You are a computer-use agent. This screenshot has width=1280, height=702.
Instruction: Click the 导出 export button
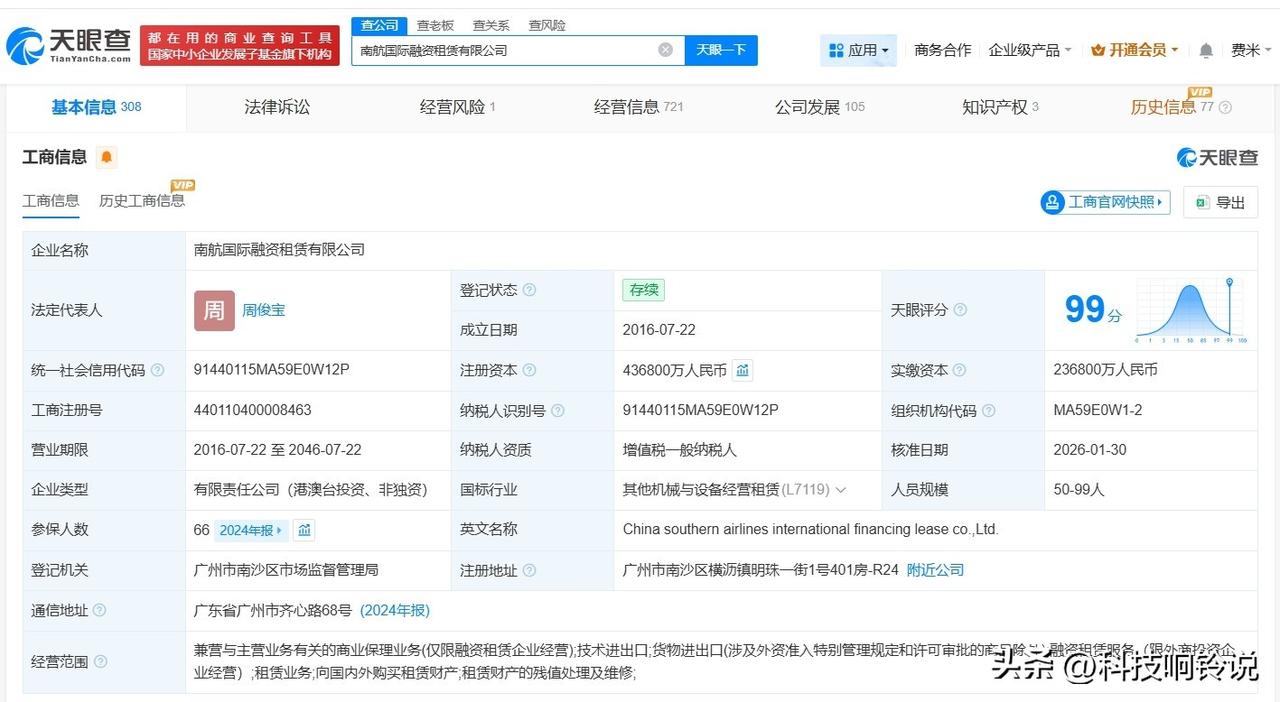(x=1220, y=202)
